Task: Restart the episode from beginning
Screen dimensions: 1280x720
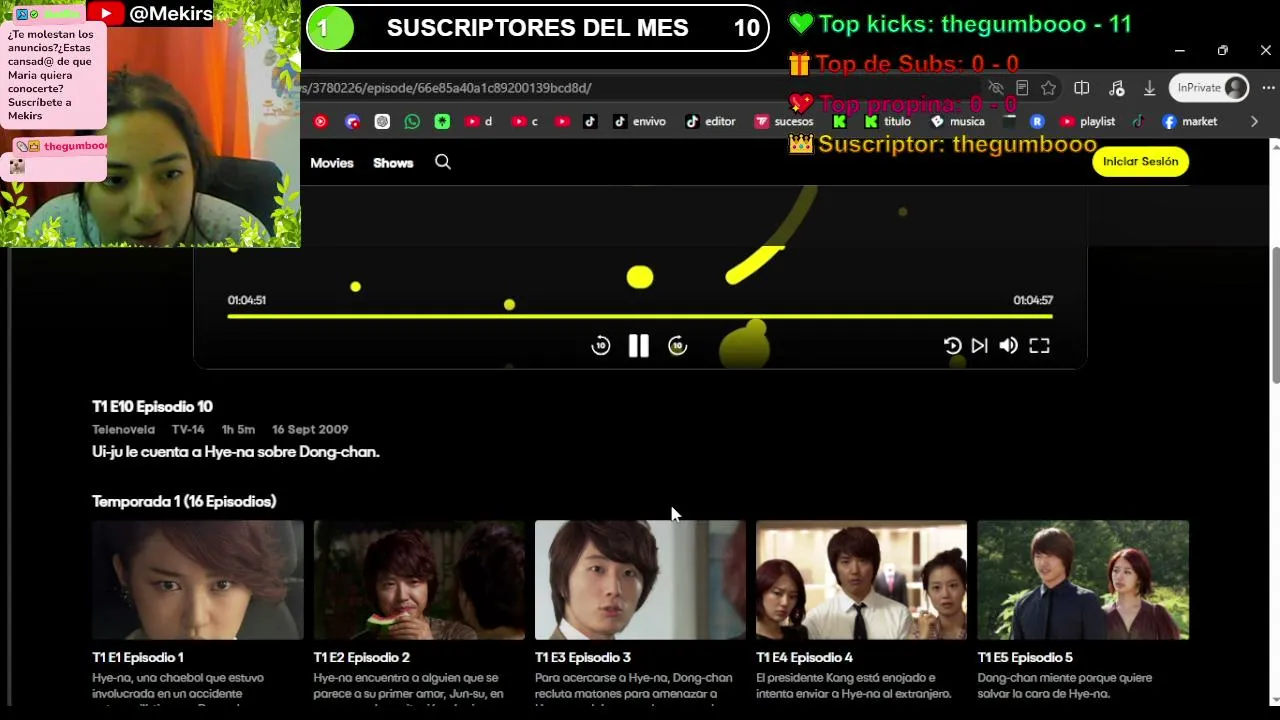Action: click(952, 346)
